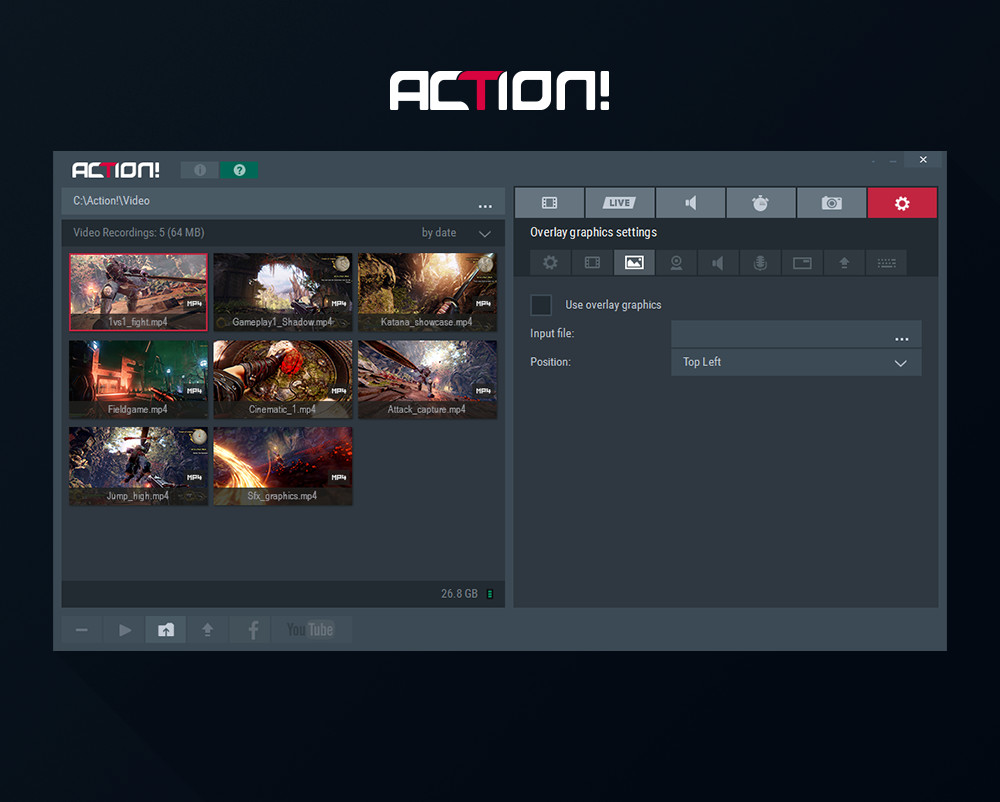Open the benchmark stopwatch tab
The width and height of the screenshot is (1000, 802).
tap(760, 203)
